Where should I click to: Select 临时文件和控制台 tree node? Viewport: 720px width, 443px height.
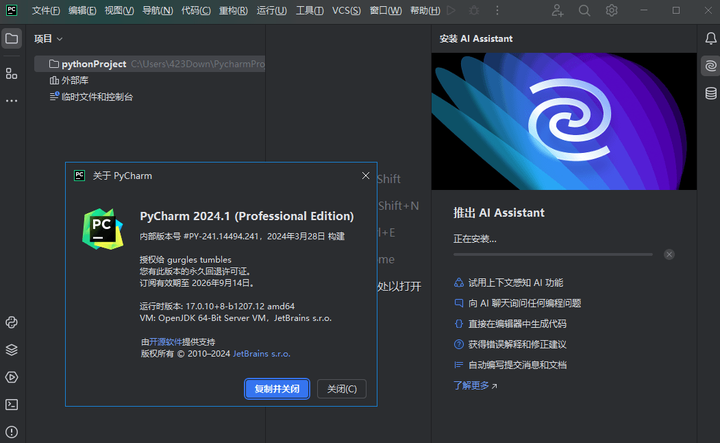click(x=91, y=97)
